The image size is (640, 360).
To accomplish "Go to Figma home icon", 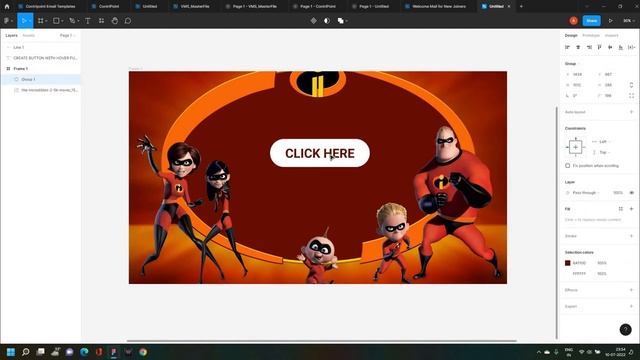I will point(7,7).
